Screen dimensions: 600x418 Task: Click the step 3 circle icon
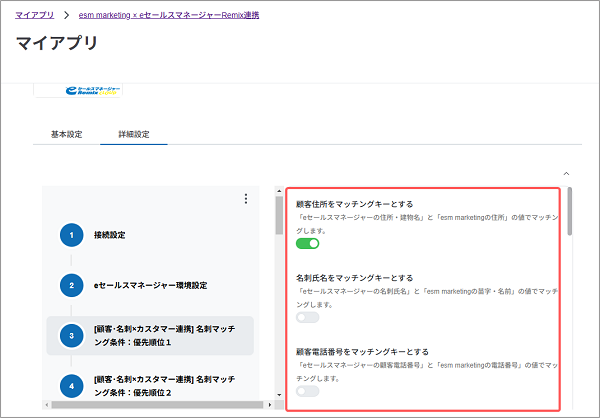pos(71,336)
